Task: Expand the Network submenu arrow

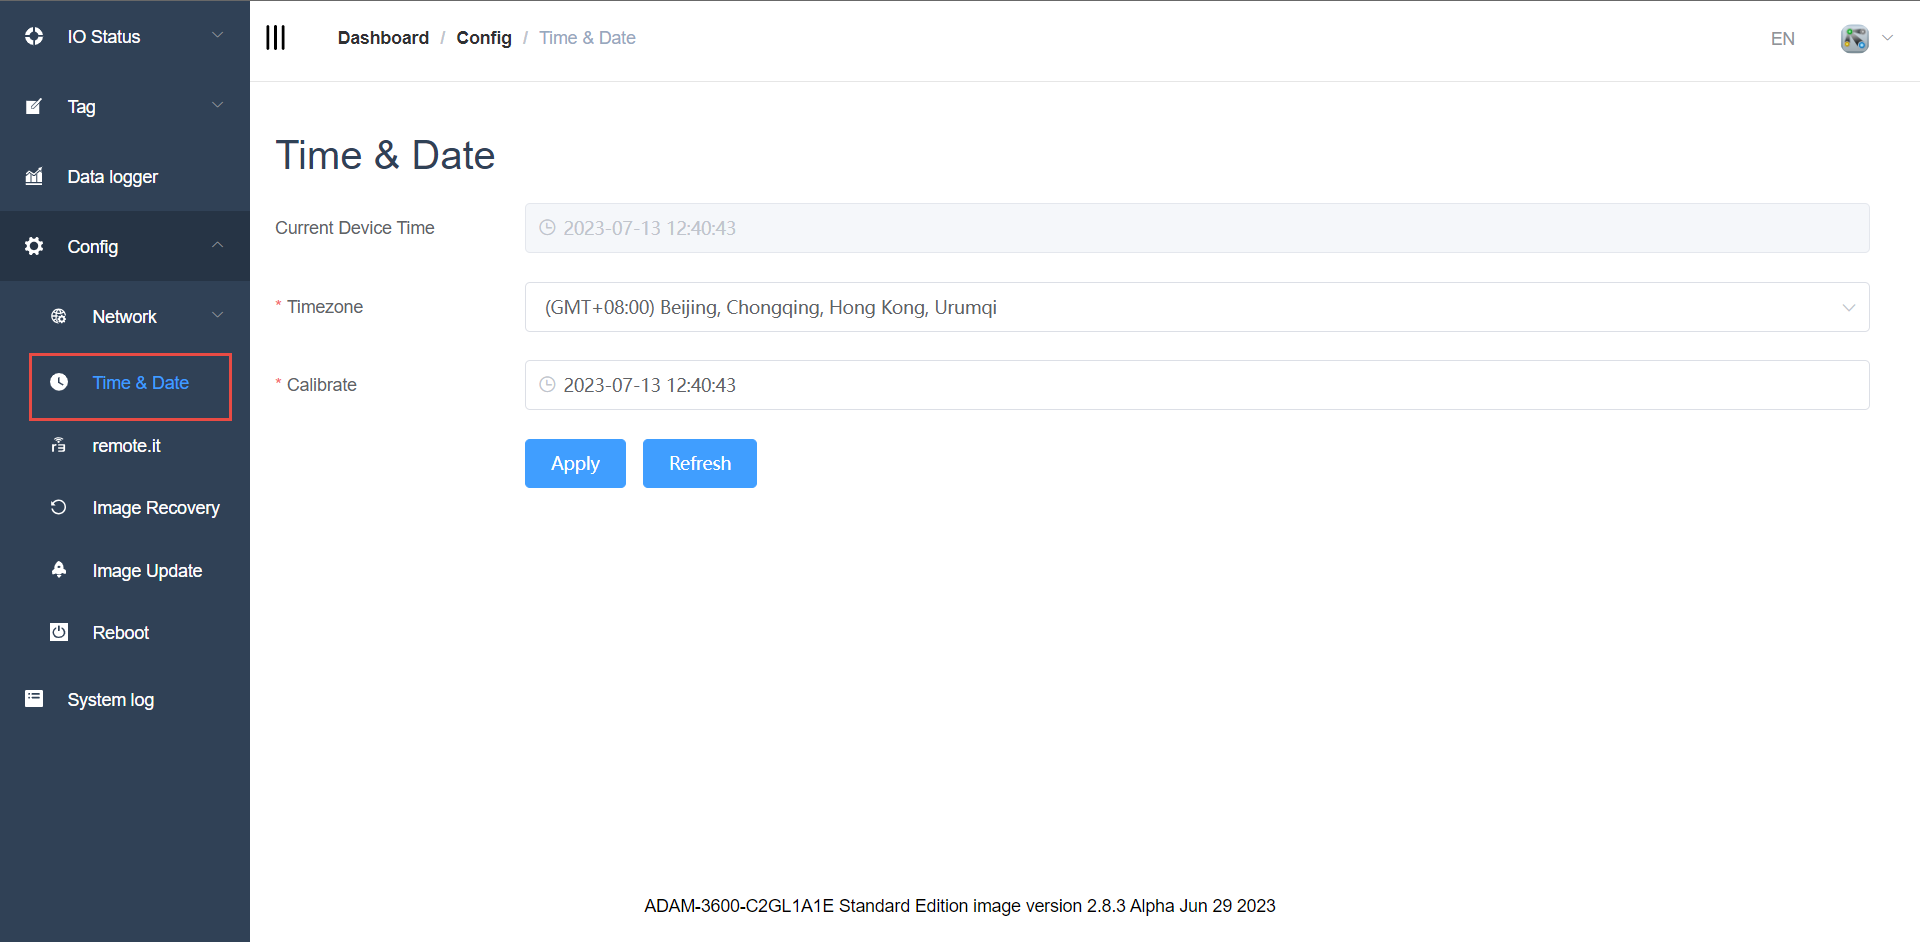Action: point(217,316)
